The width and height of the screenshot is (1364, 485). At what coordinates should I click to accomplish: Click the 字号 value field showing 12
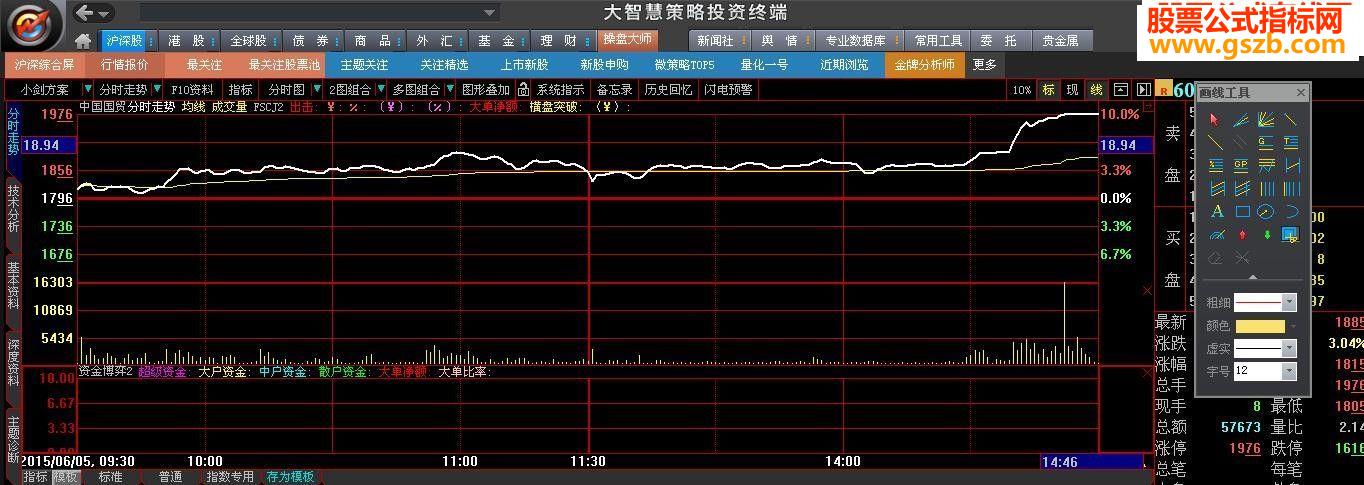(x=1259, y=371)
